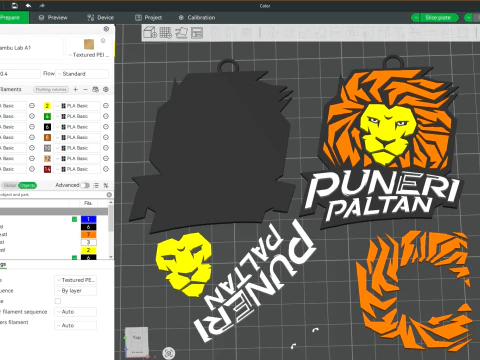Open the Flushing volumes dialog
Screen dimensions: 480x360
click(51, 89)
